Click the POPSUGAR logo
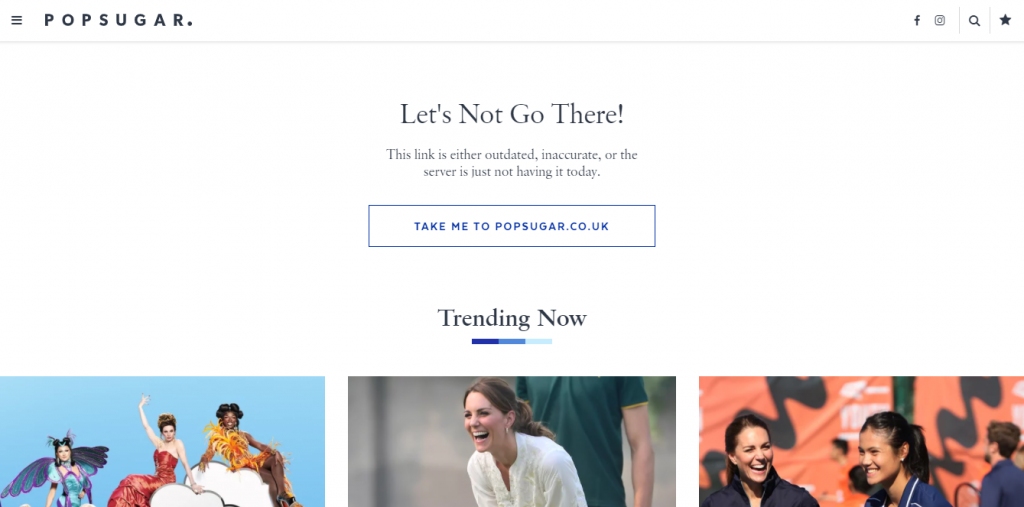 point(118,20)
